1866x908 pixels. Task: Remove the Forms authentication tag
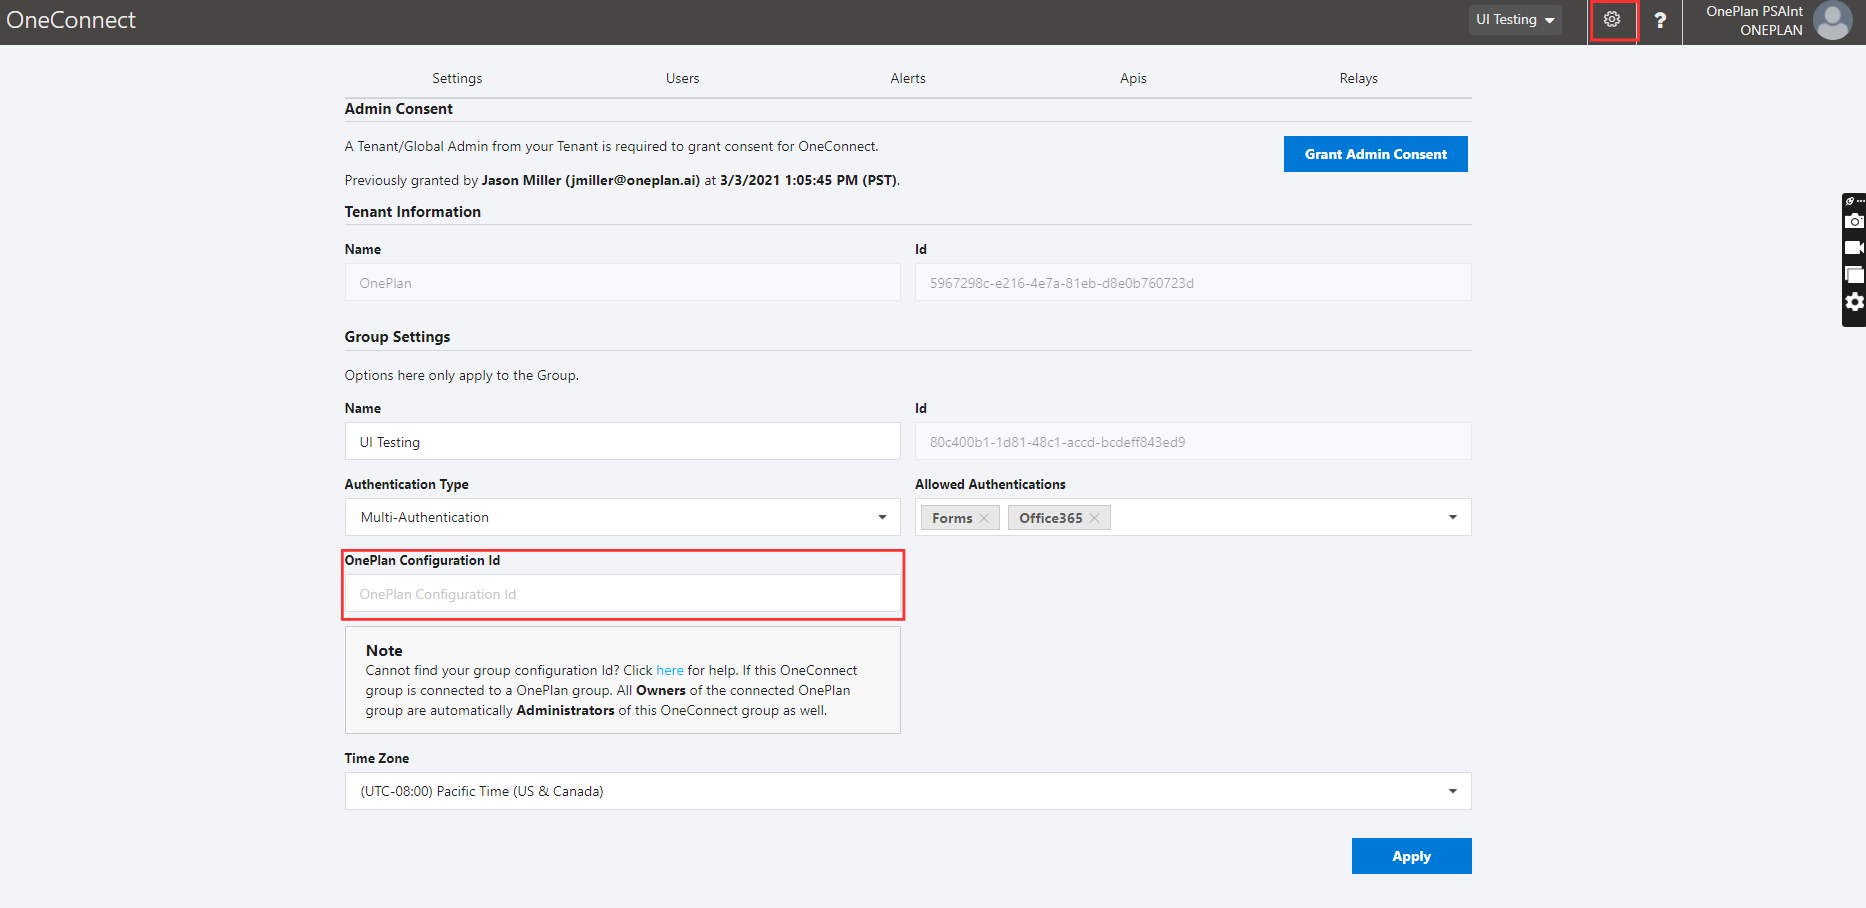985,517
